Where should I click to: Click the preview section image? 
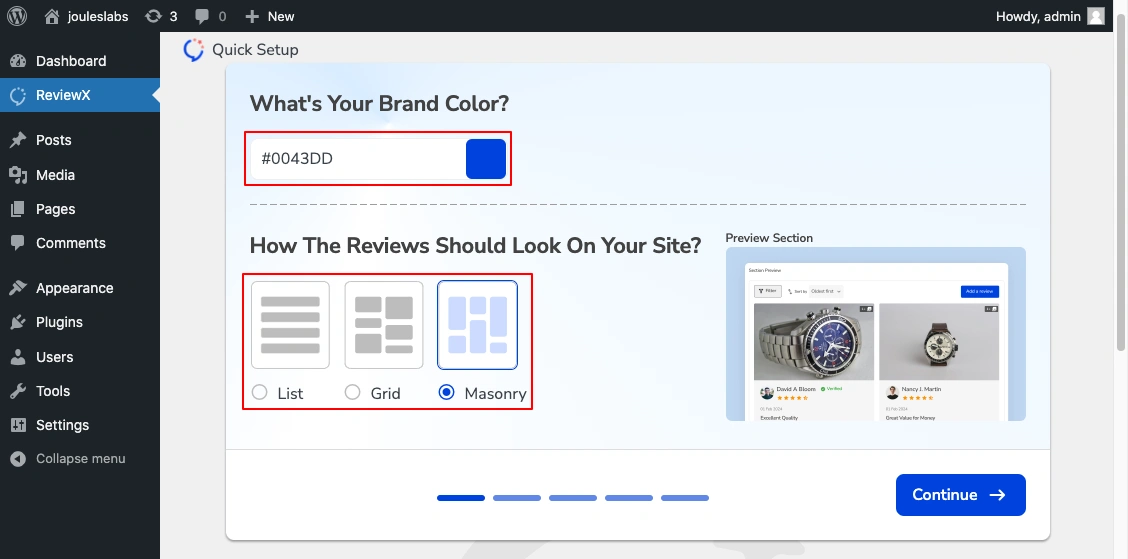(875, 334)
